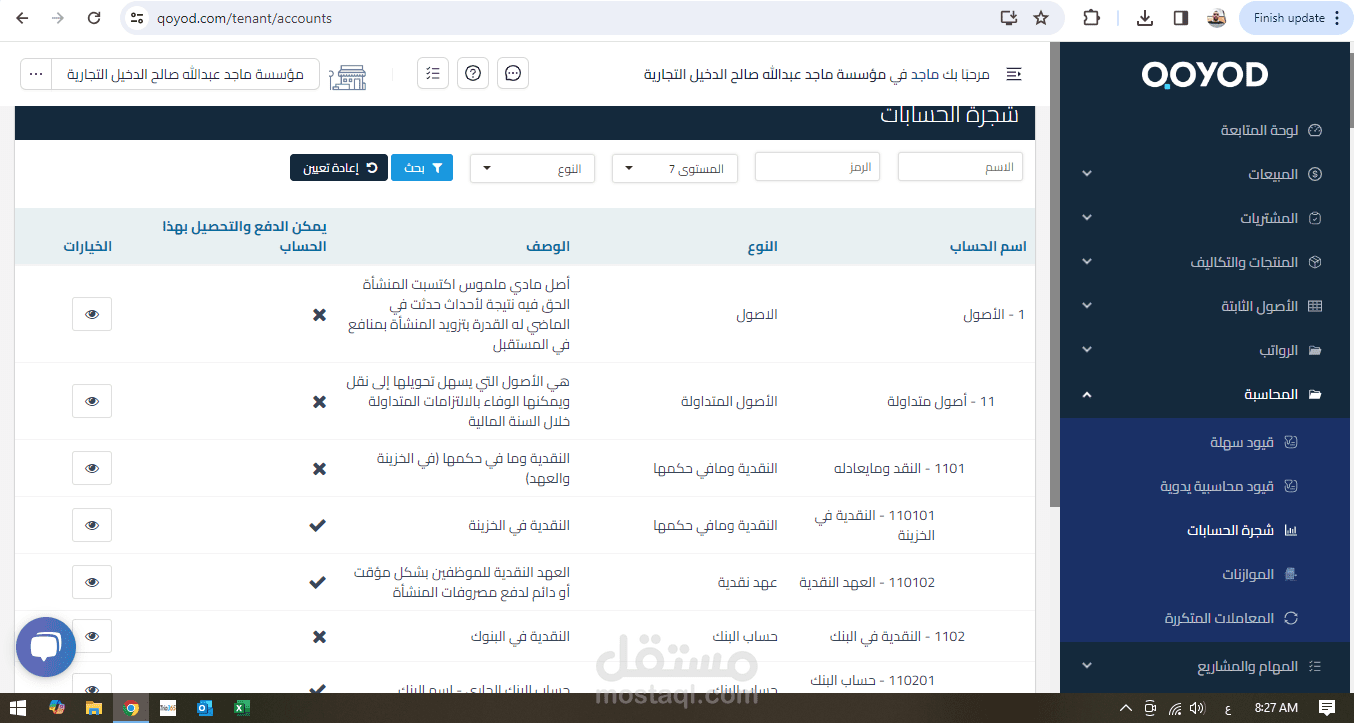Reload the page with refresh icon

93,18
